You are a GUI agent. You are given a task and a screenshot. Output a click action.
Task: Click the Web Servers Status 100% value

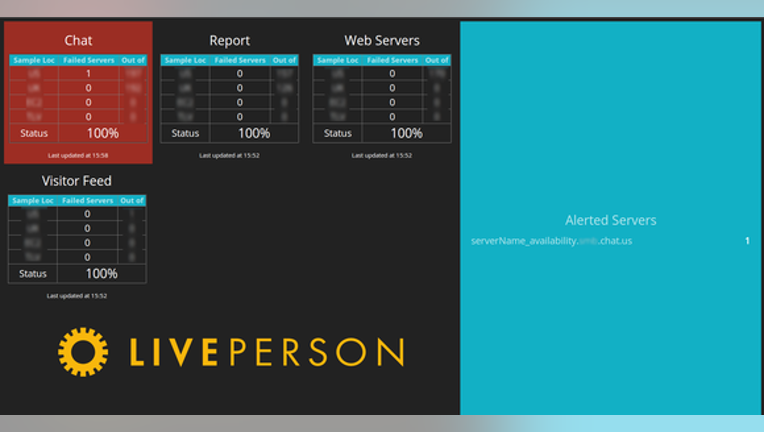(406, 133)
